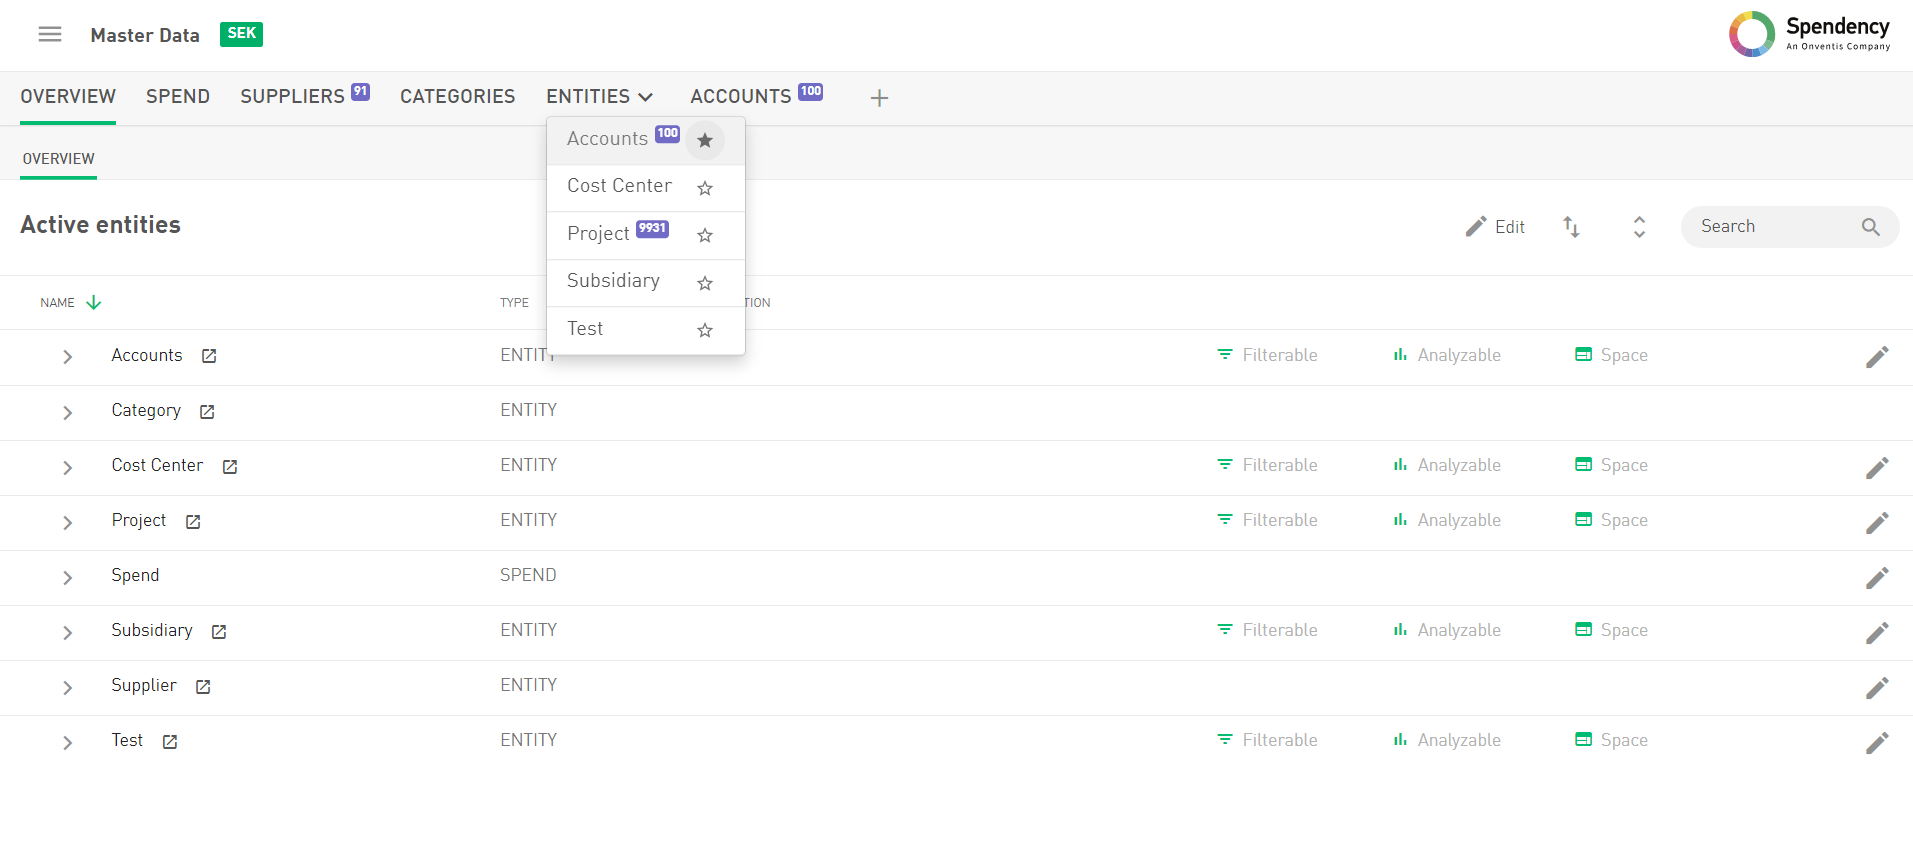The height and width of the screenshot is (862, 1913).
Task: Click the sort order arrows icon
Action: pos(1571,227)
